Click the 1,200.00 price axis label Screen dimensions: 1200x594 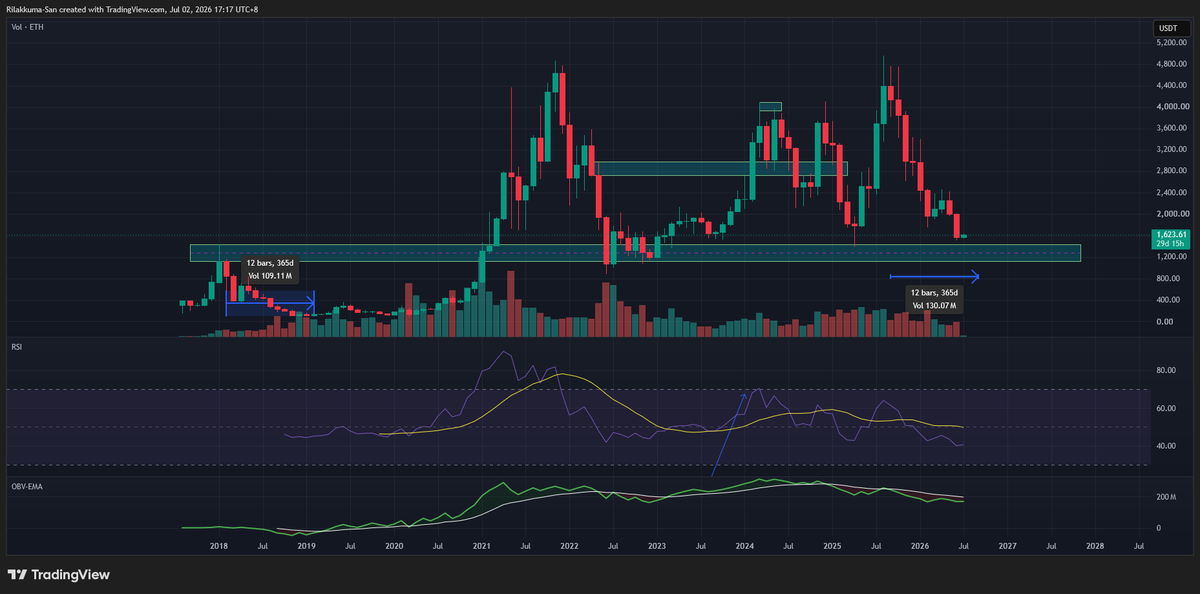tap(1171, 257)
